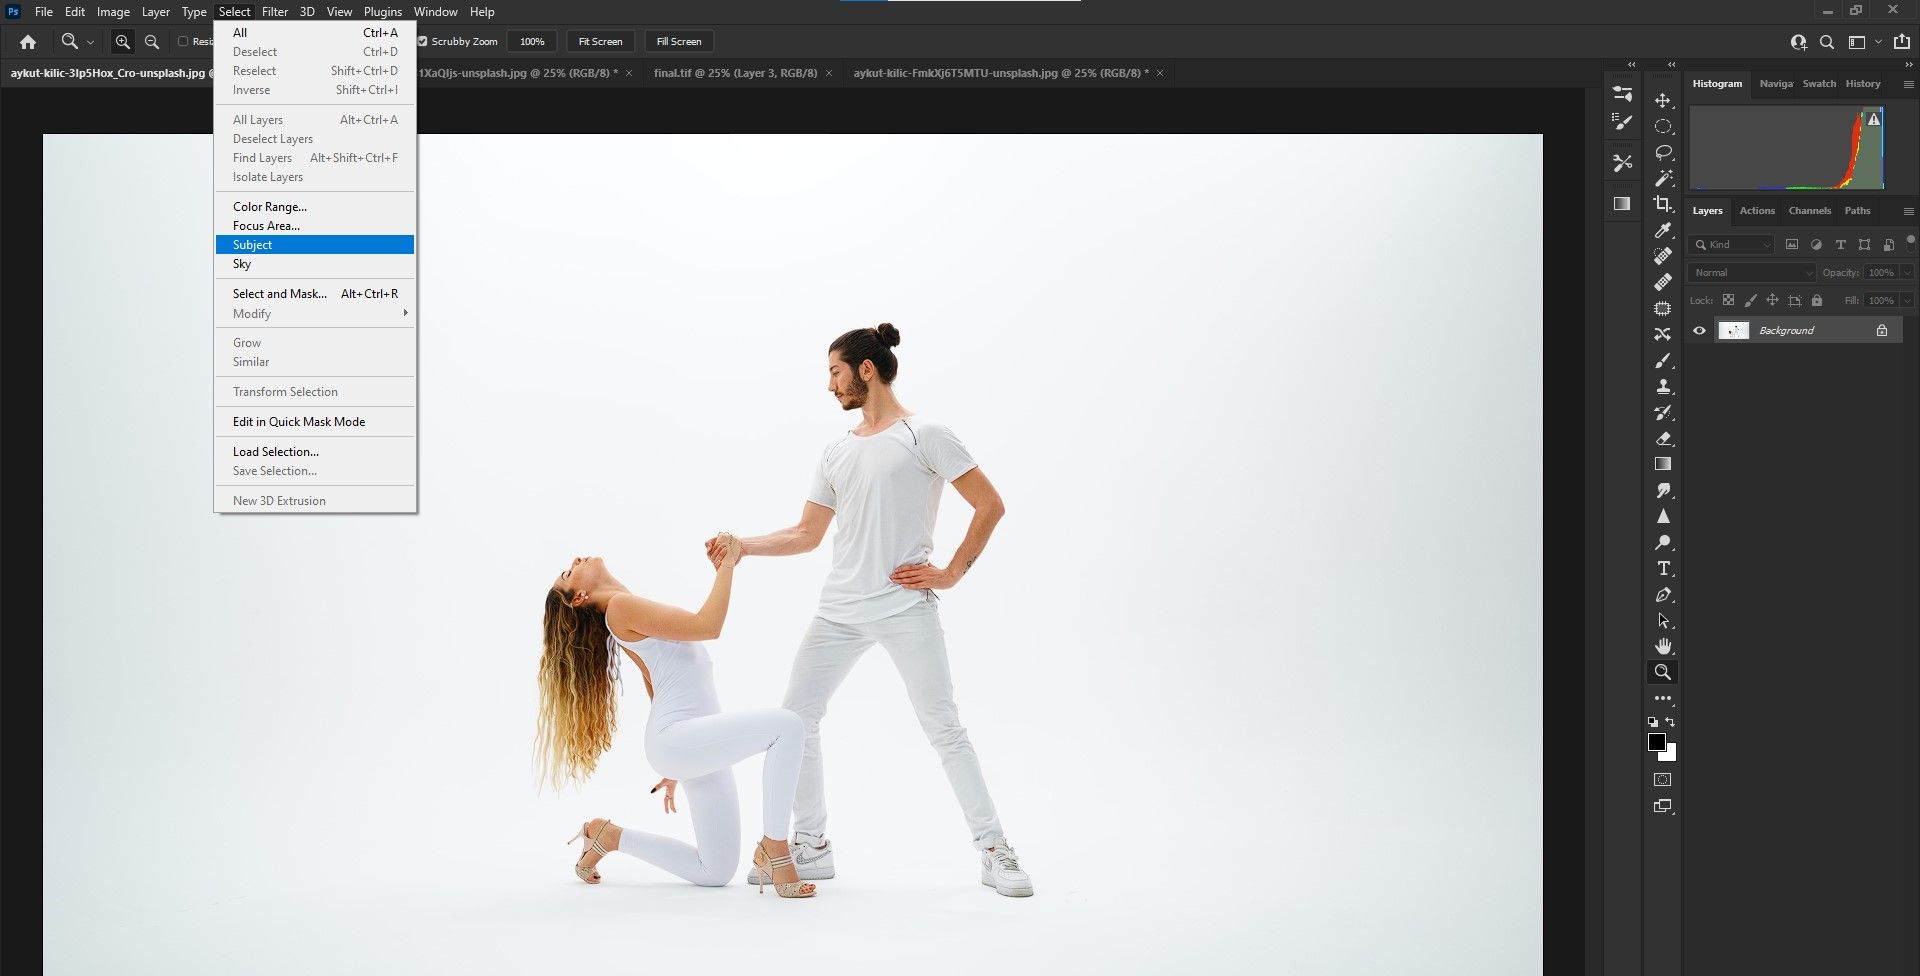Hide the Background layer with eye icon
The height and width of the screenshot is (976, 1920).
(x=1699, y=331)
